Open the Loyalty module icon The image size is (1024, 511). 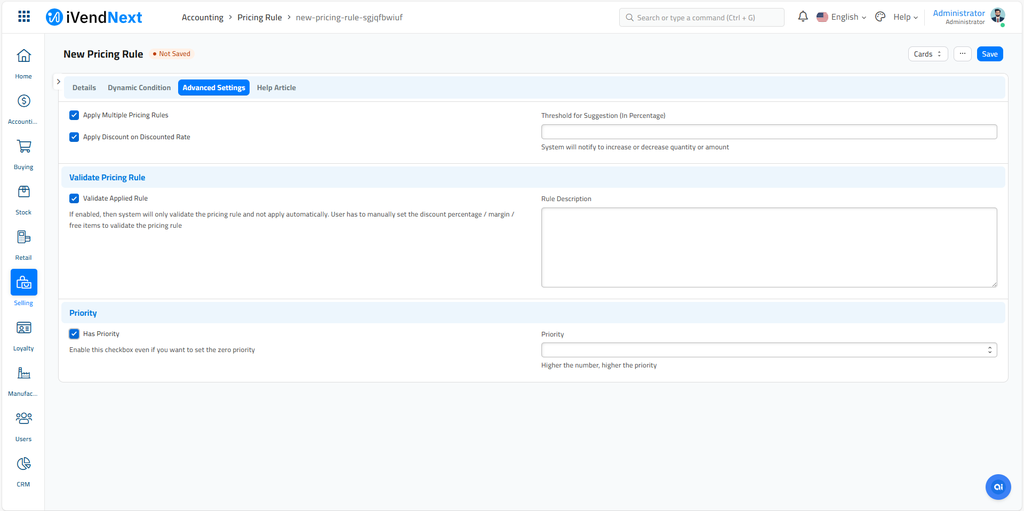point(23,328)
